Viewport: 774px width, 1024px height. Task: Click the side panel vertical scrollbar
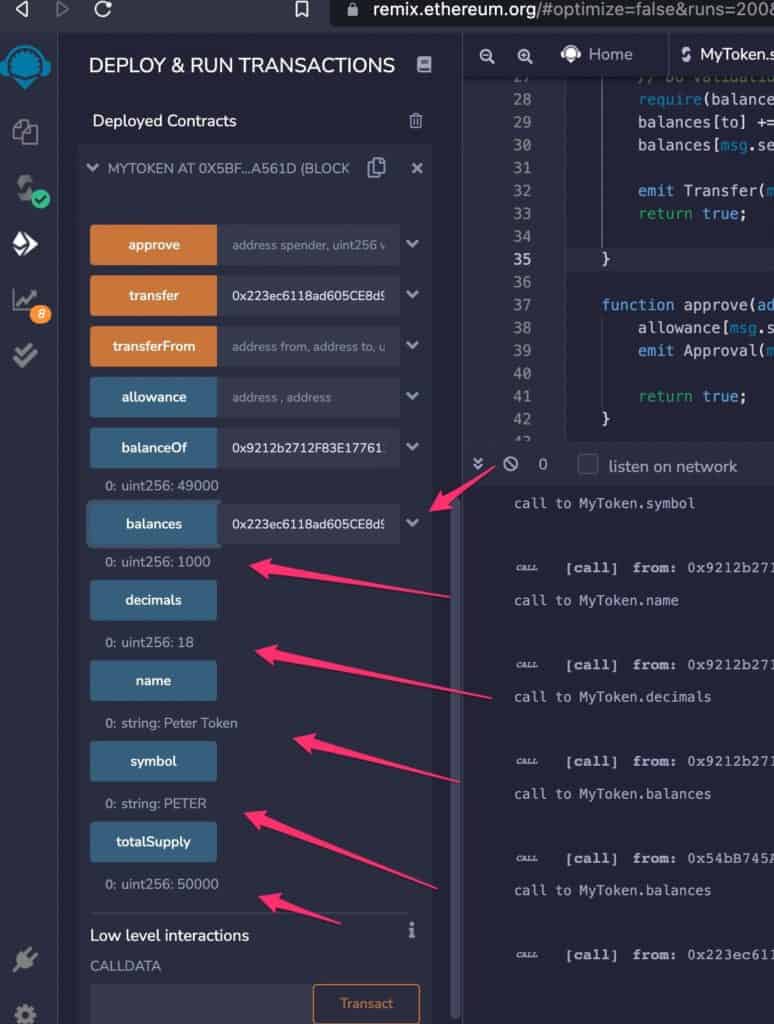tap(455, 758)
